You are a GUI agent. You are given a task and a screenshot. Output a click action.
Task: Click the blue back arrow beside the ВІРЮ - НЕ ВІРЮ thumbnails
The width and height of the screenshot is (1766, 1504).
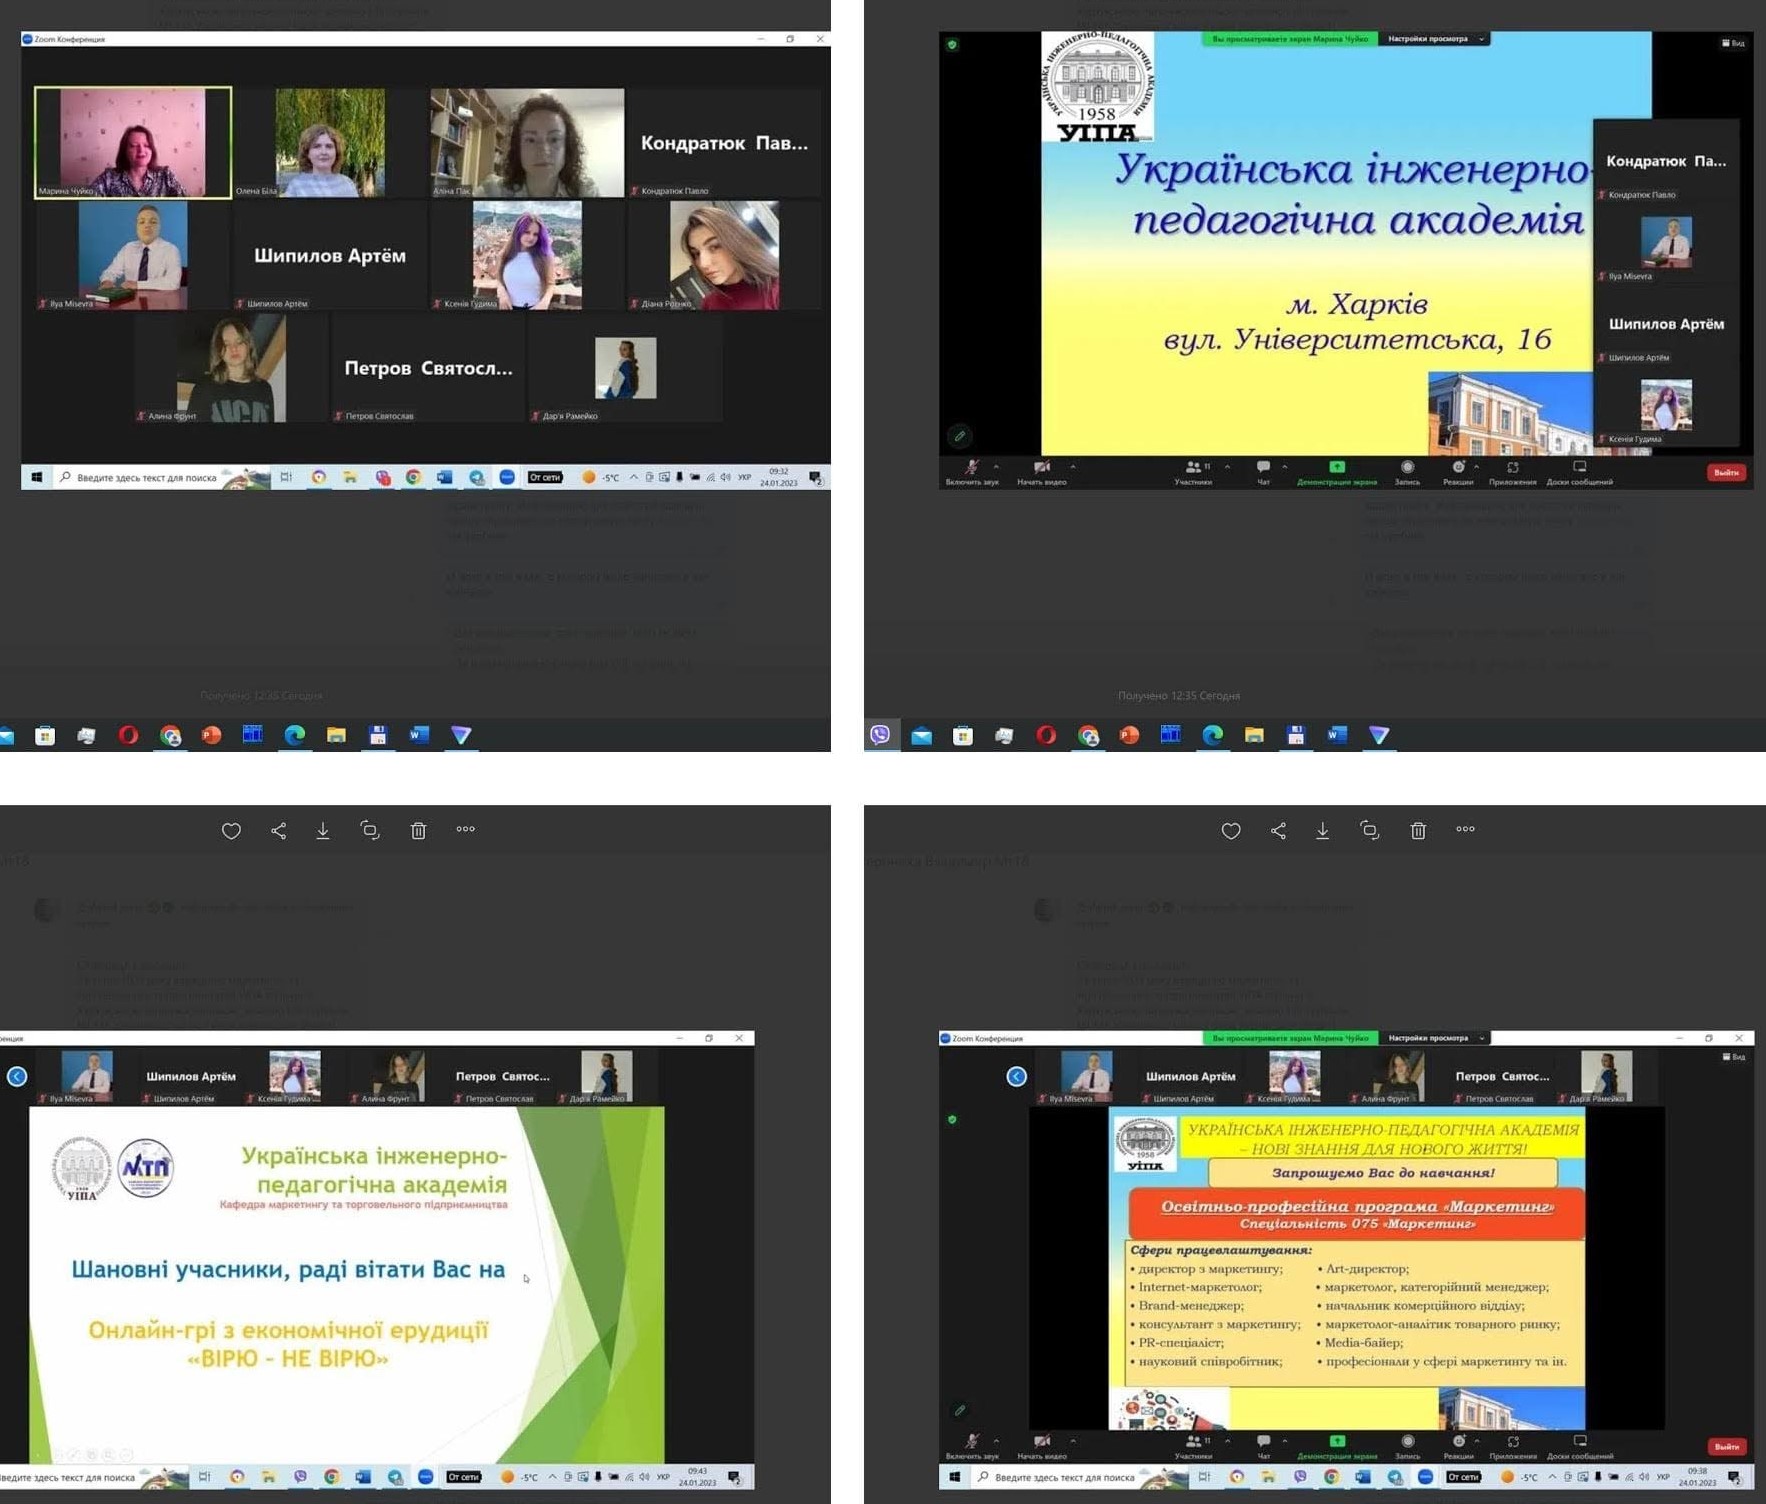17,1077
